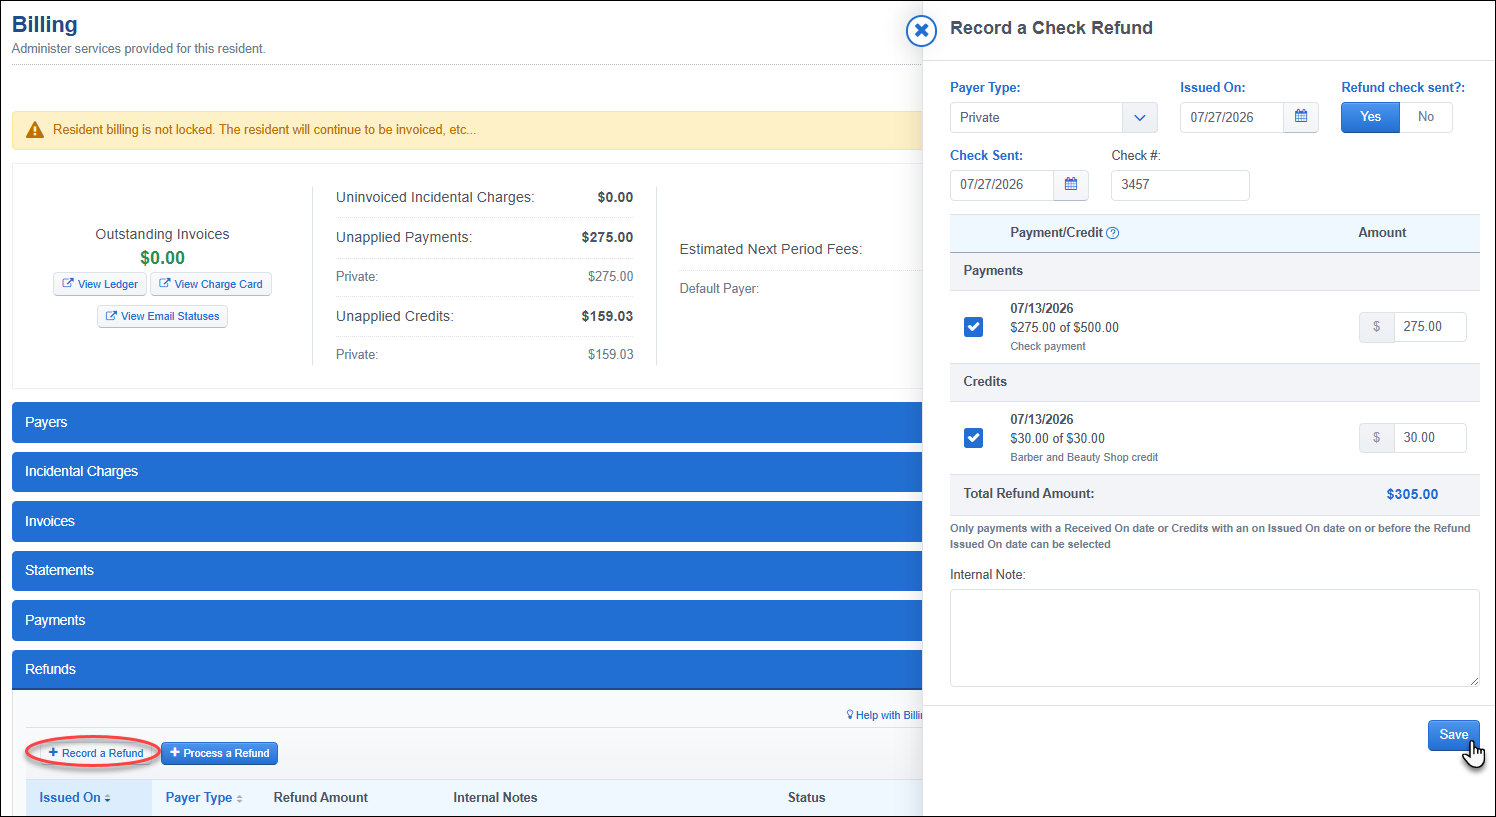The image size is (1496, 817).
Task: Click the $275.00 of $500.00 payment text
Action: click(x=1064, y=327)
